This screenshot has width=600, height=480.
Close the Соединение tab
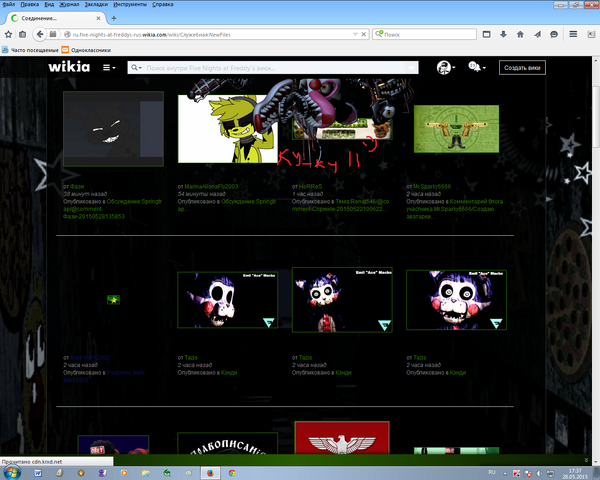[x=98, y=18]
